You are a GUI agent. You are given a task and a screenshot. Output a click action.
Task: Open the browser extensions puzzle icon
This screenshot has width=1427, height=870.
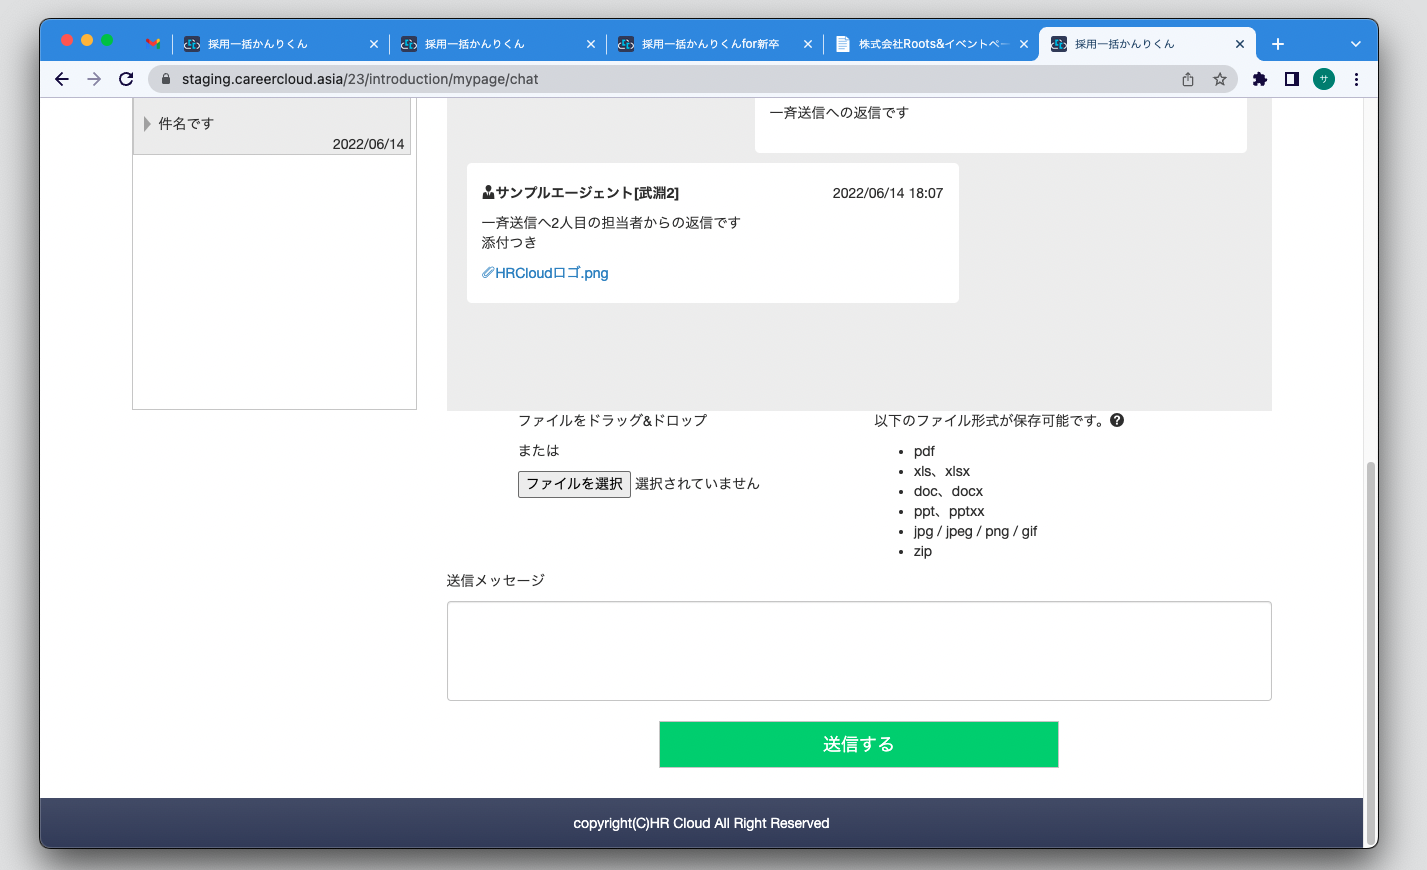[x=1259, y=78]
